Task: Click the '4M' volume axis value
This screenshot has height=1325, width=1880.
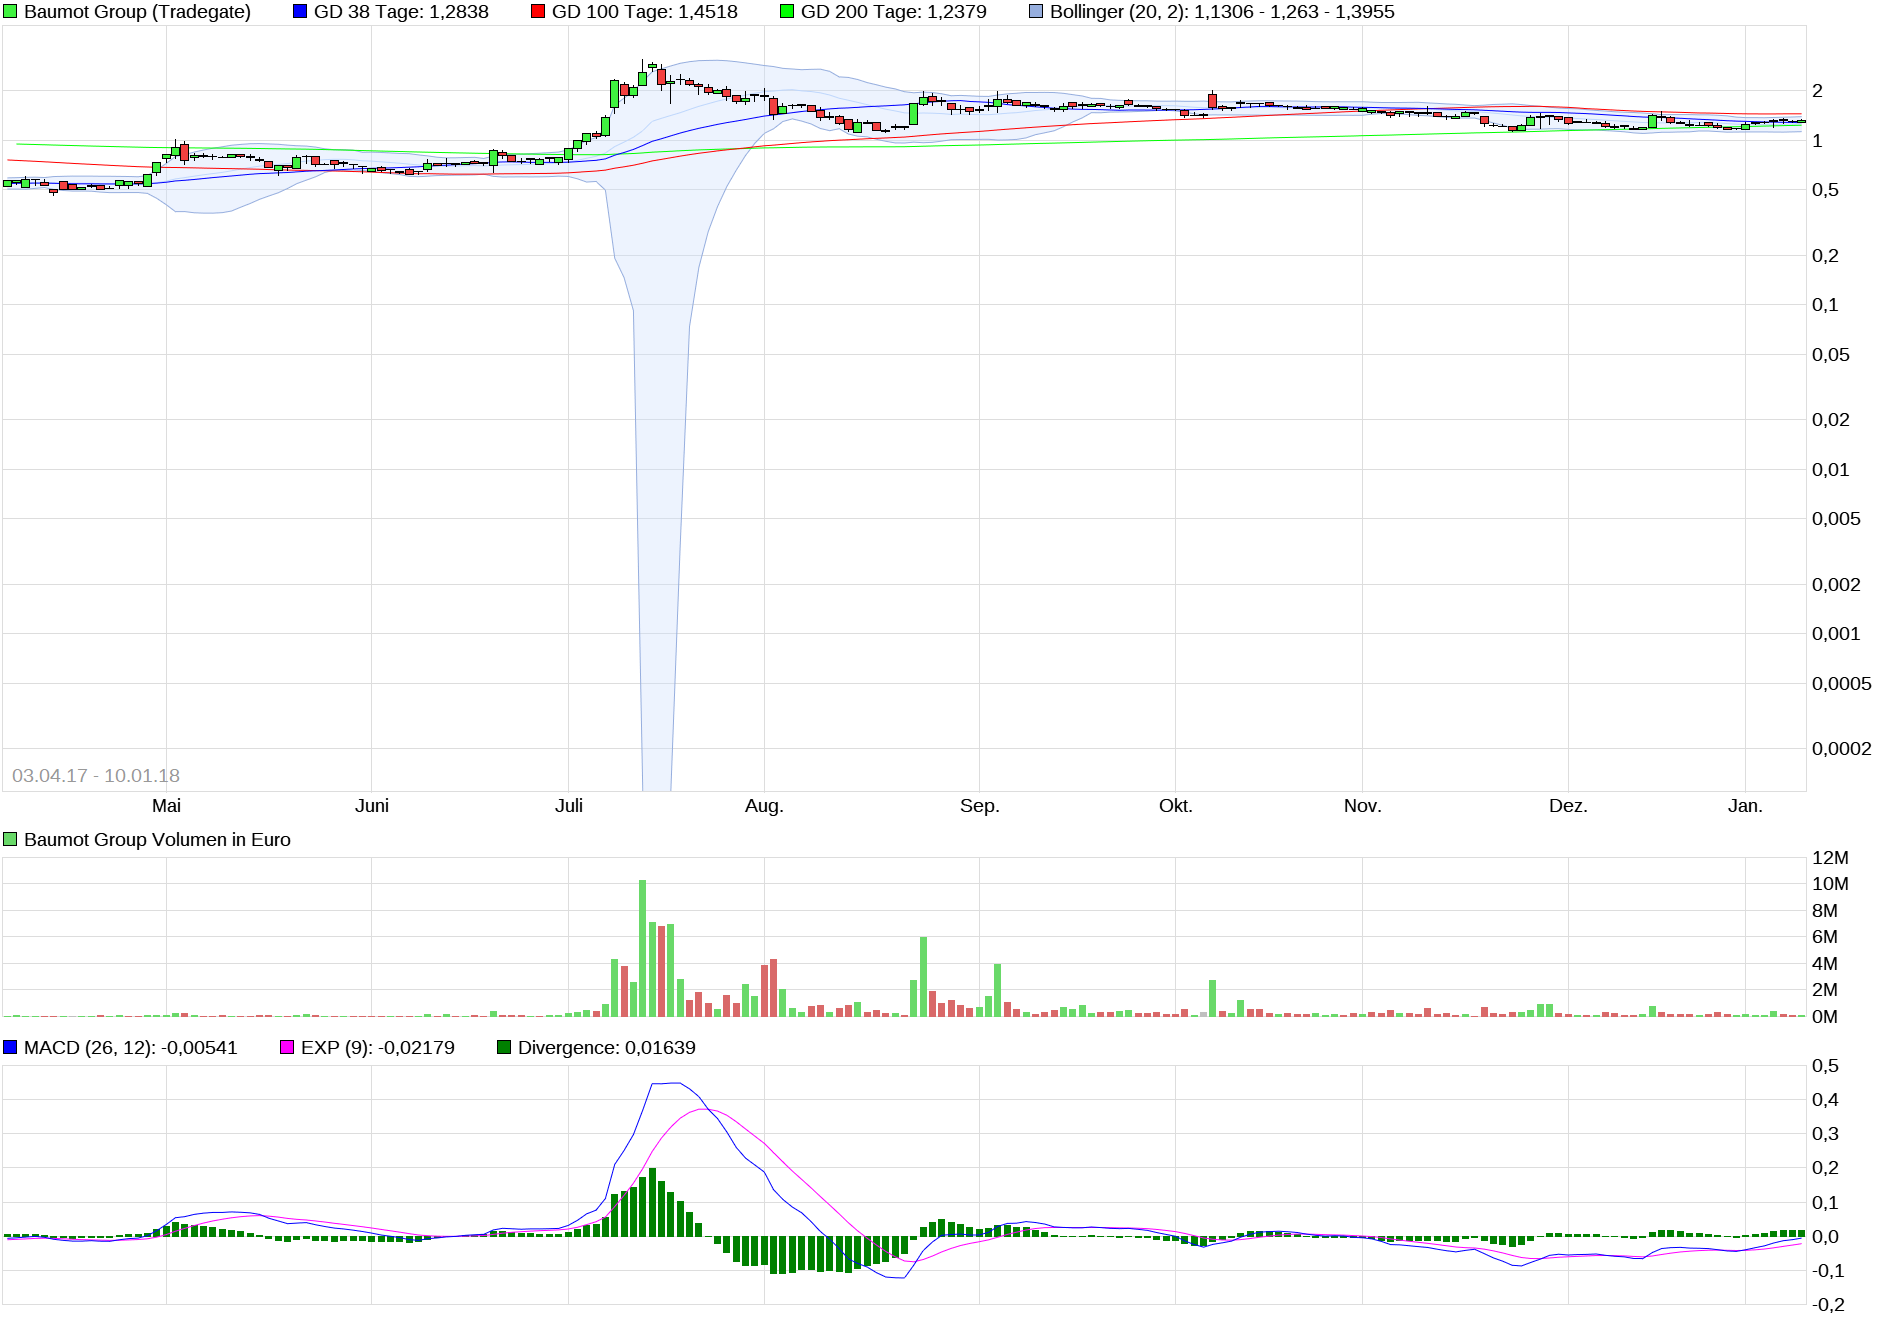Action: click(1825, 964)
